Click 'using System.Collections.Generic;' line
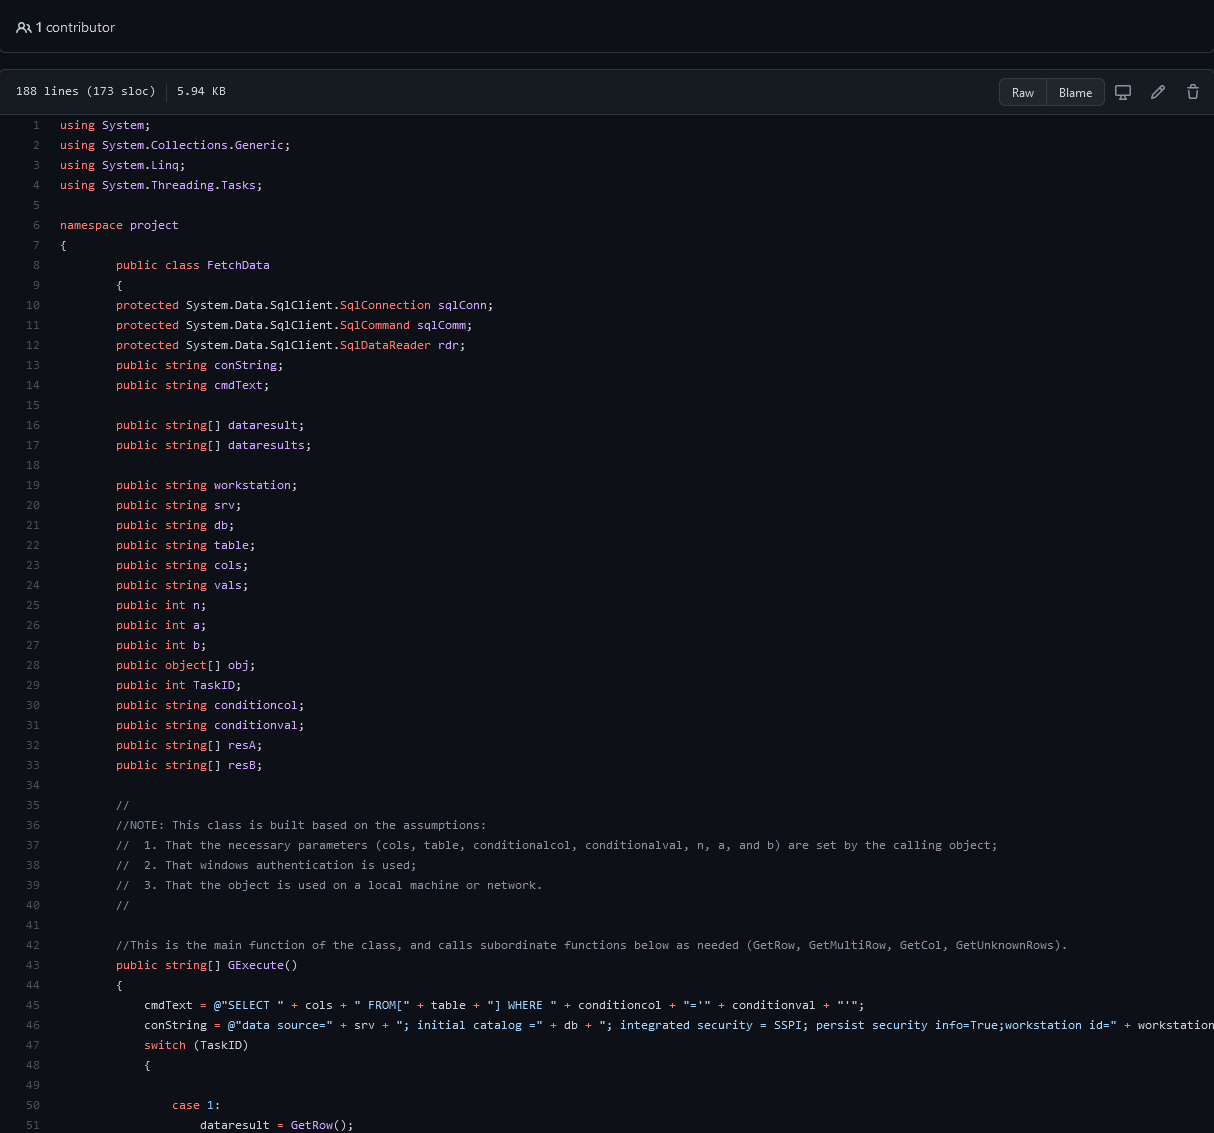1214x1133 pixels. [175, 145]
